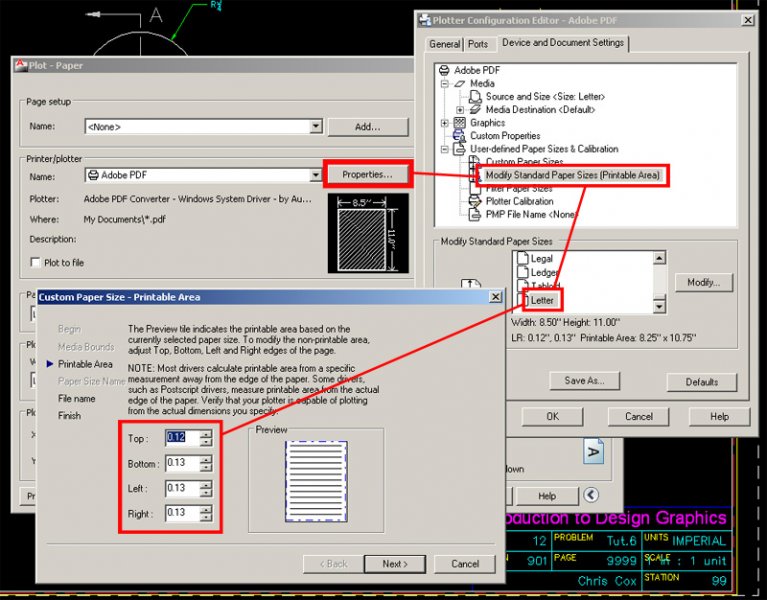
Task: Click the Right margin input field
Action: coord(182,513)
